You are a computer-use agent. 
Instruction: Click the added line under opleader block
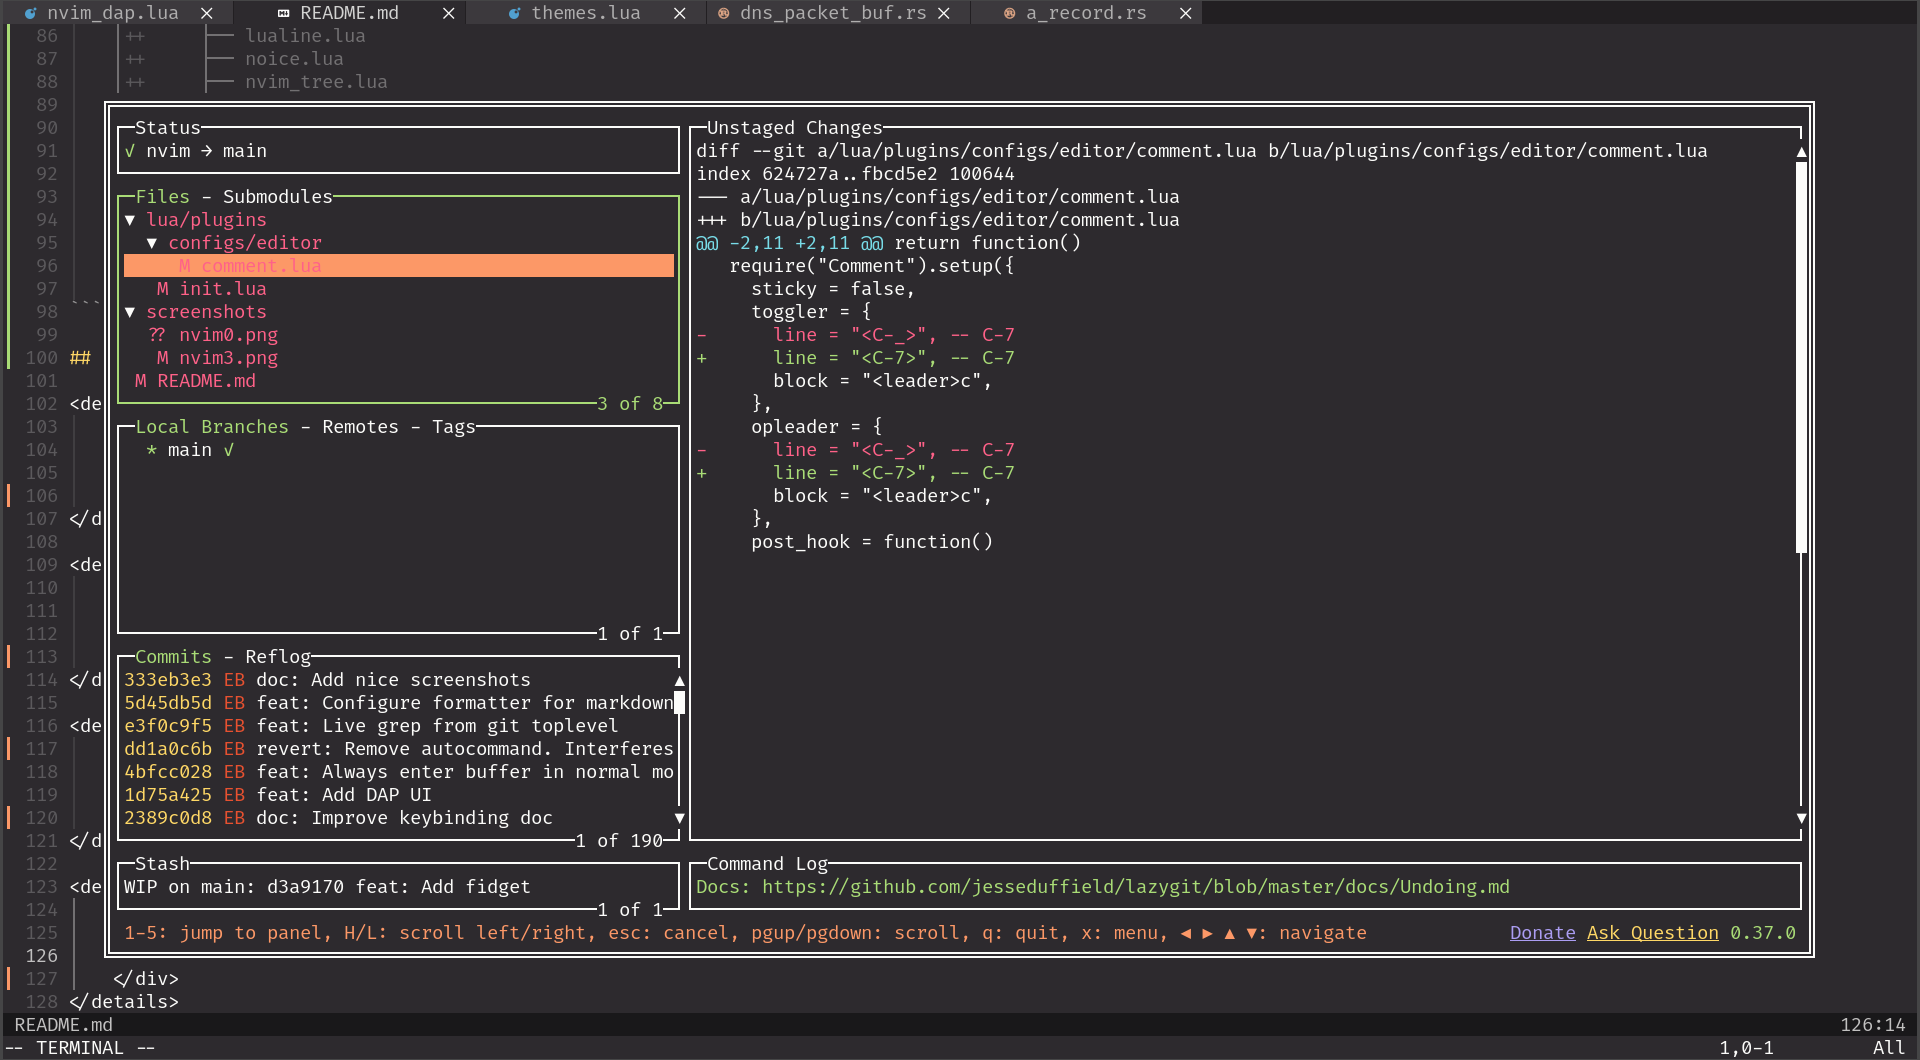pyautogui.click(x=856, y=473)
